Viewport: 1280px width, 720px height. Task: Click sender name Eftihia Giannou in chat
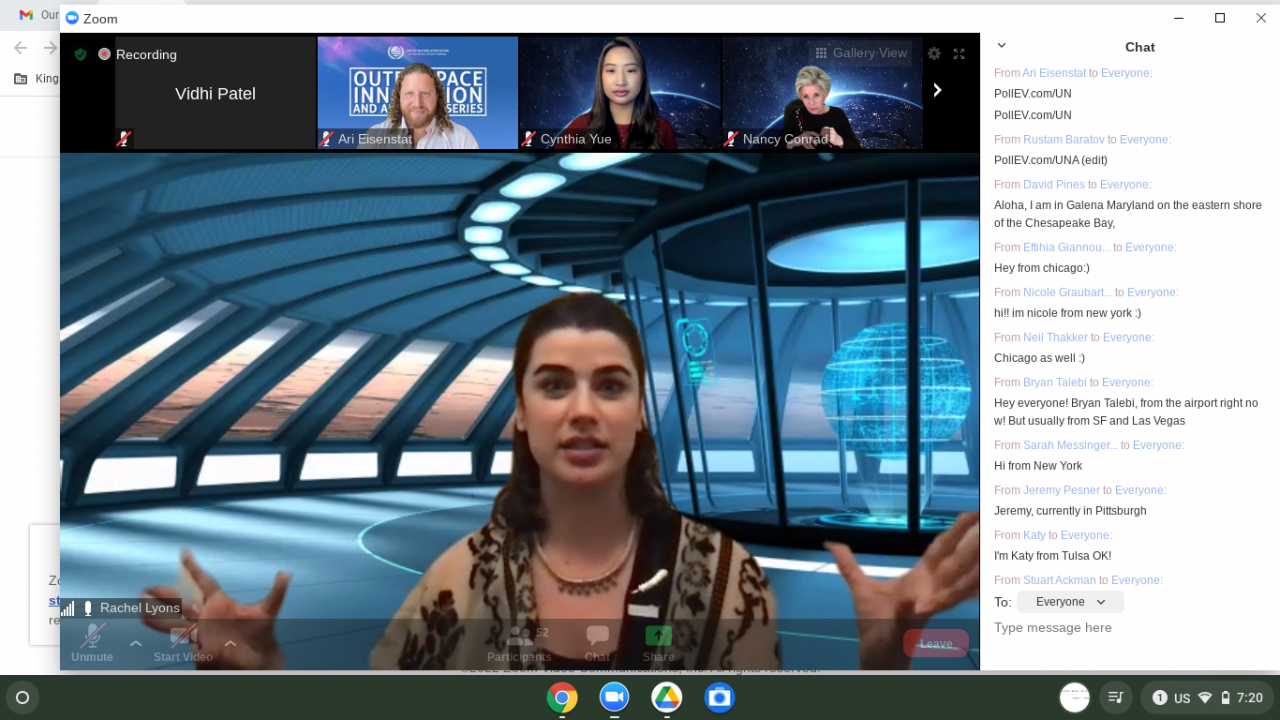point(1066,248)
